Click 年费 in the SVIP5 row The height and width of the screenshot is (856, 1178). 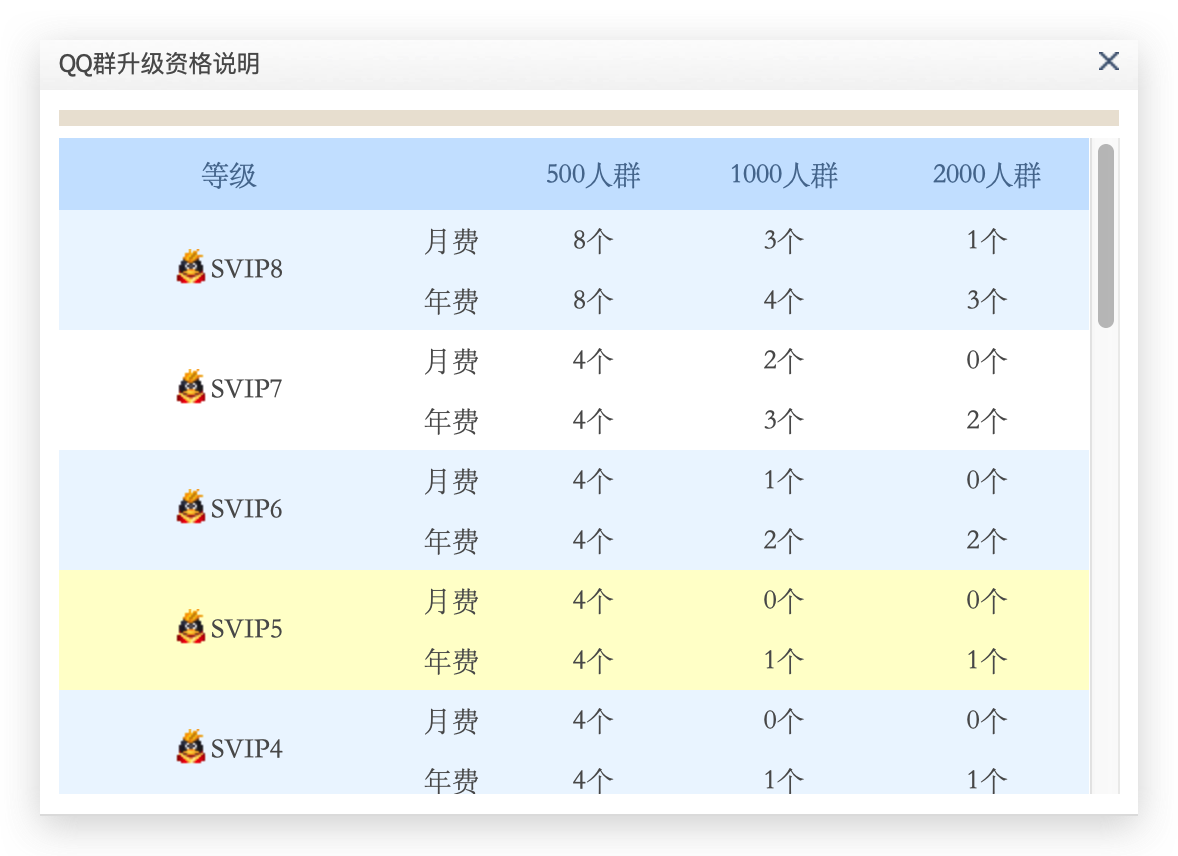[452, 661]
